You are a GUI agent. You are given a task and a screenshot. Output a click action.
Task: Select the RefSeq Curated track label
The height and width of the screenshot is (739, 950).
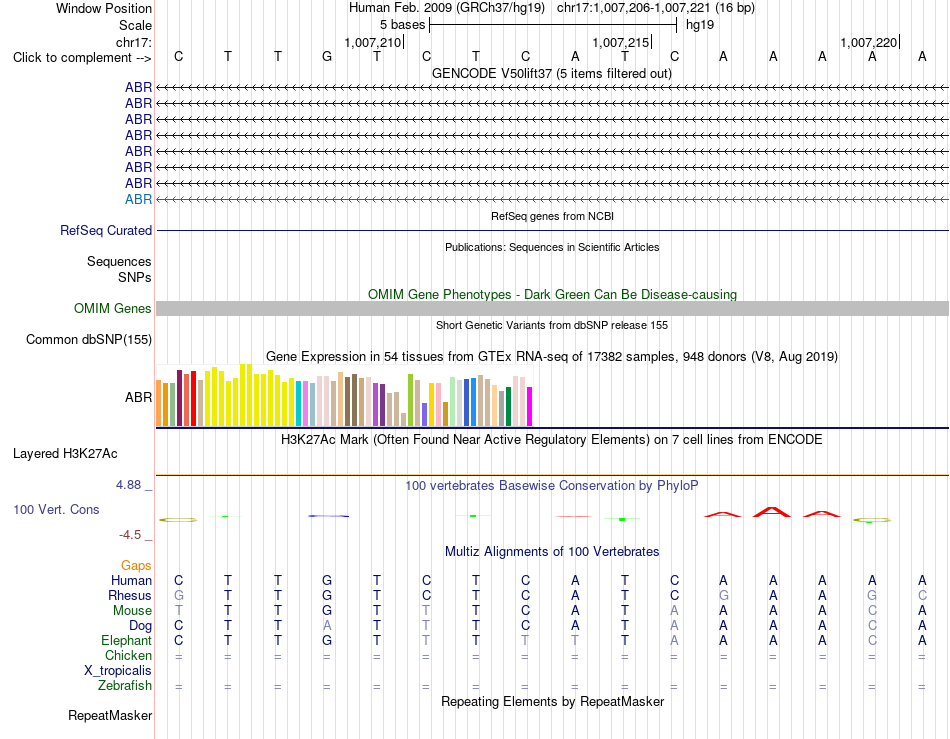pos(105,231)
